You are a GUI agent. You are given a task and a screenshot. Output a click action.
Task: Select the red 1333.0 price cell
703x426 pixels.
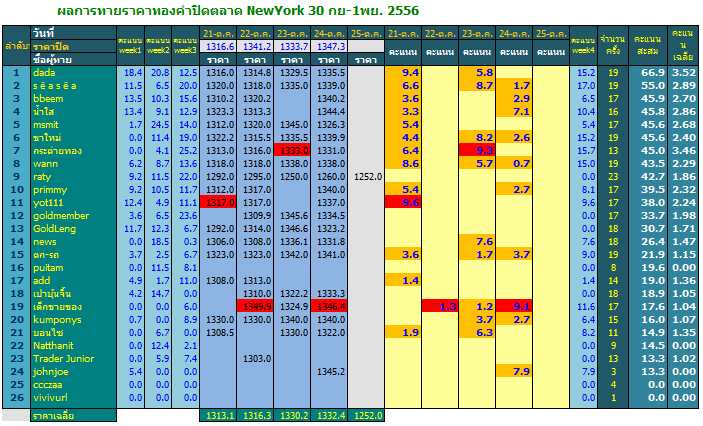pos(292,151)
